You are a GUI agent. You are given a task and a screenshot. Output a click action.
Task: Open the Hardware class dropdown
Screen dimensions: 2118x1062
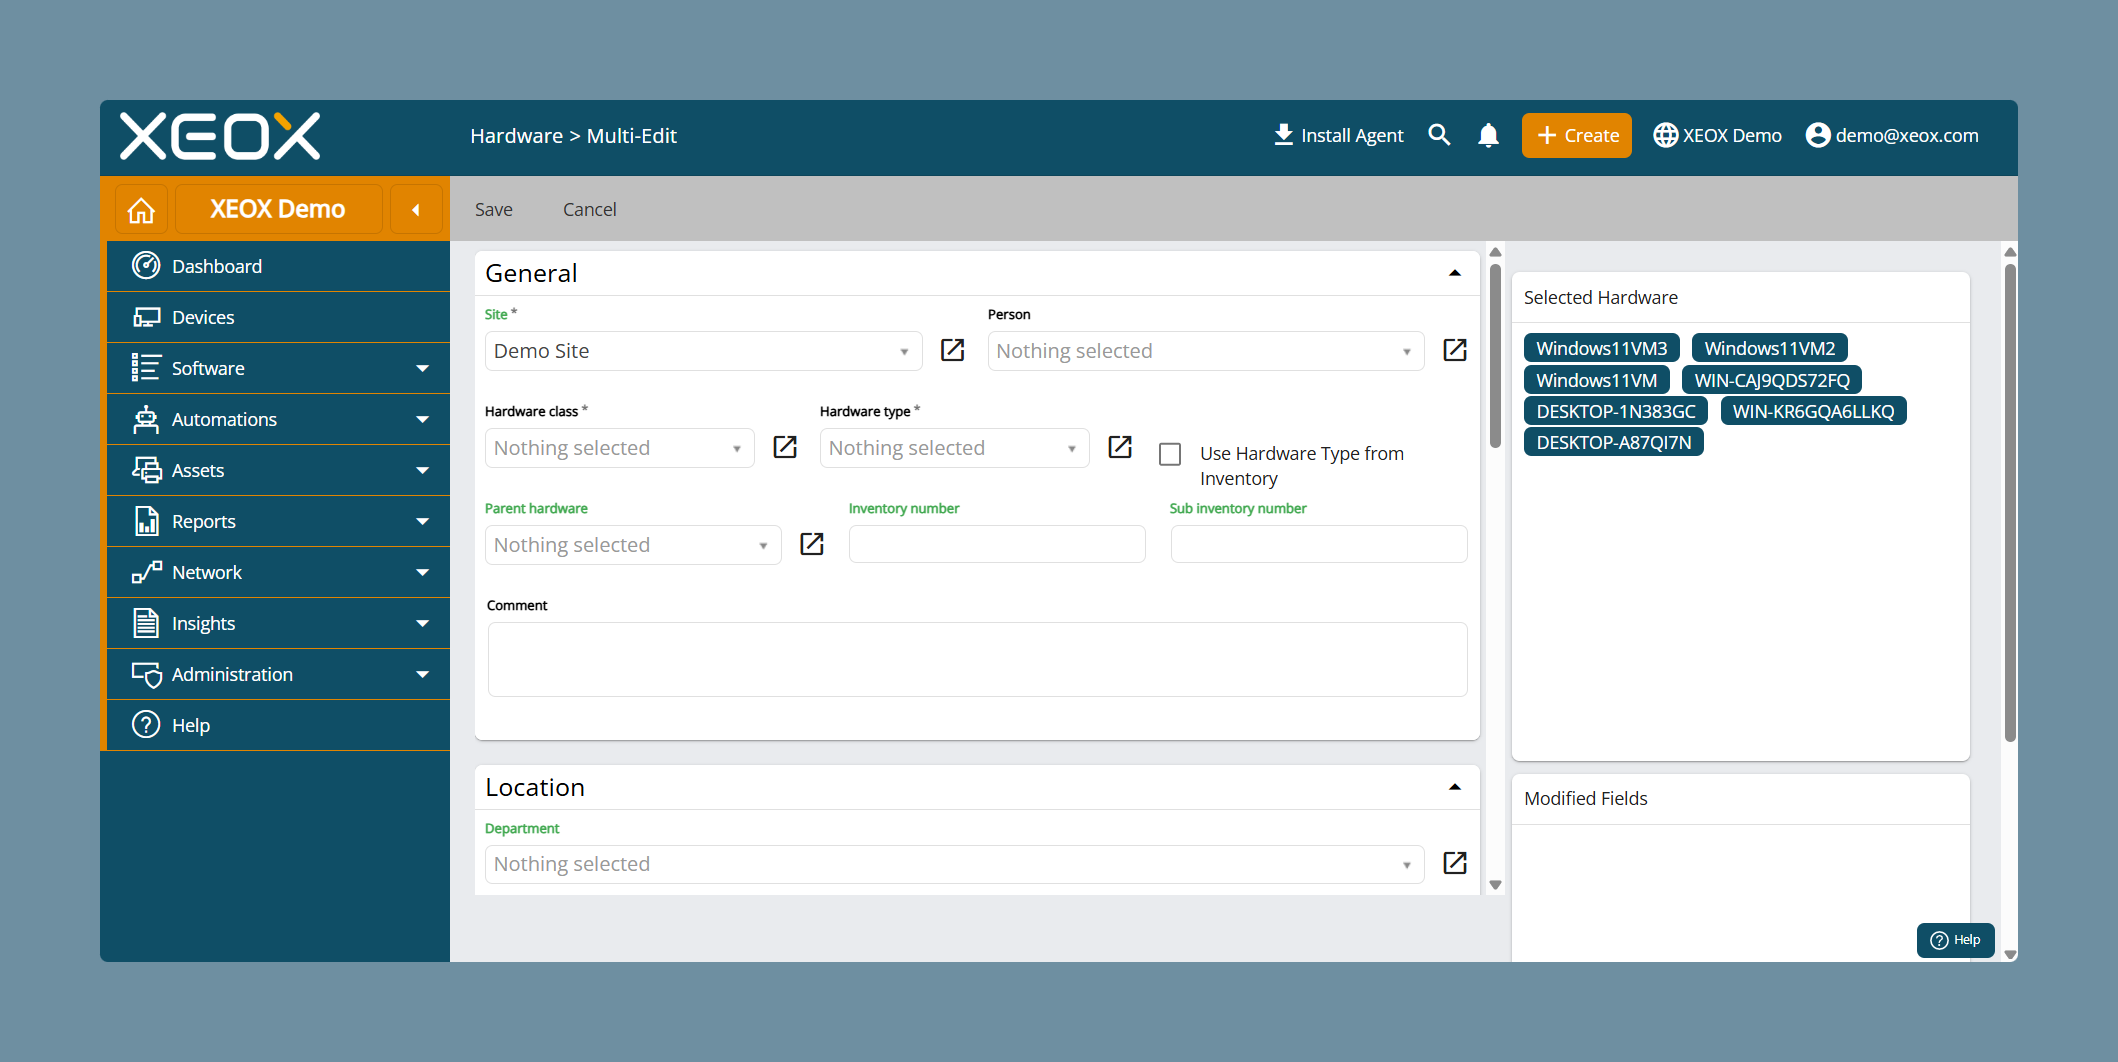point(619,448)
